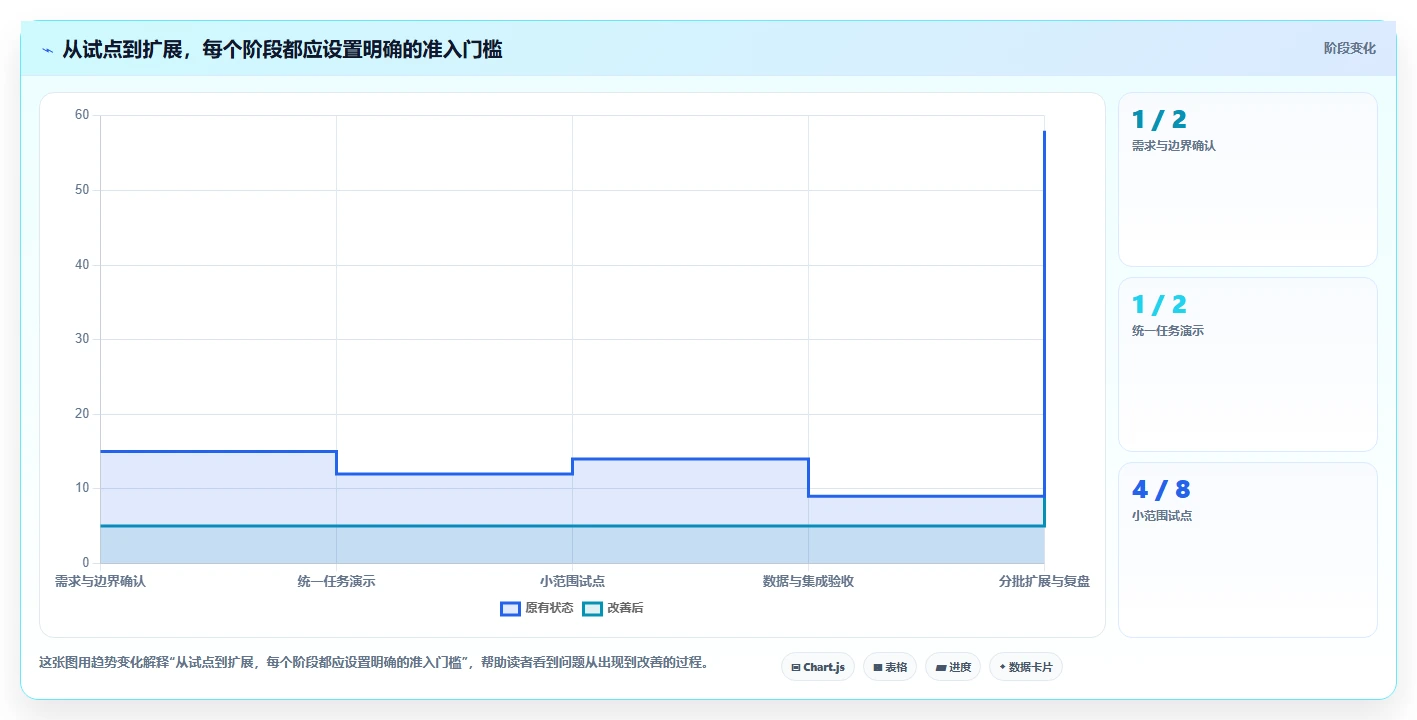Click the 改善后 legend label
The width and height of the screenshot is (1417, 720).
click(x=625, y=608)
